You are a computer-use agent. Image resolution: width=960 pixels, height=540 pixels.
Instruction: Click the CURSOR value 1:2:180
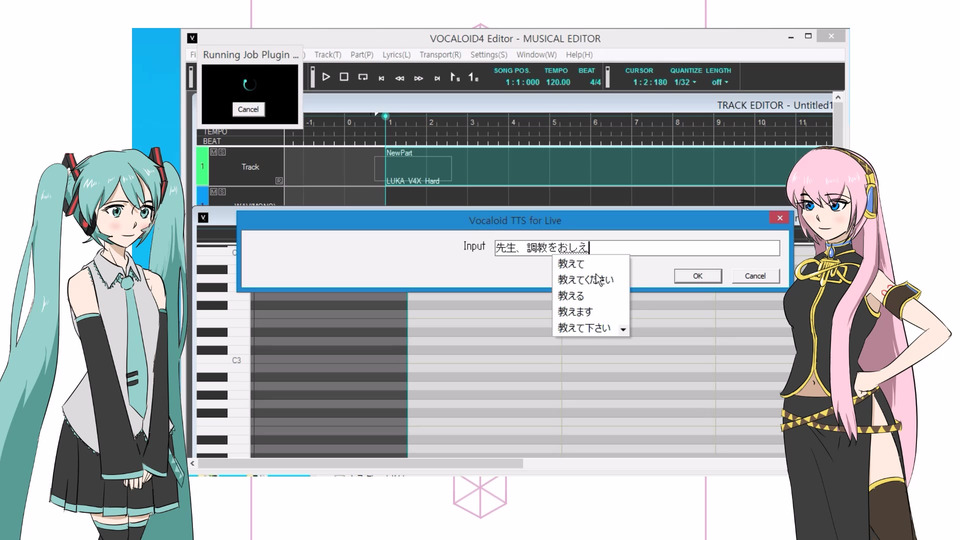[650, 82]
